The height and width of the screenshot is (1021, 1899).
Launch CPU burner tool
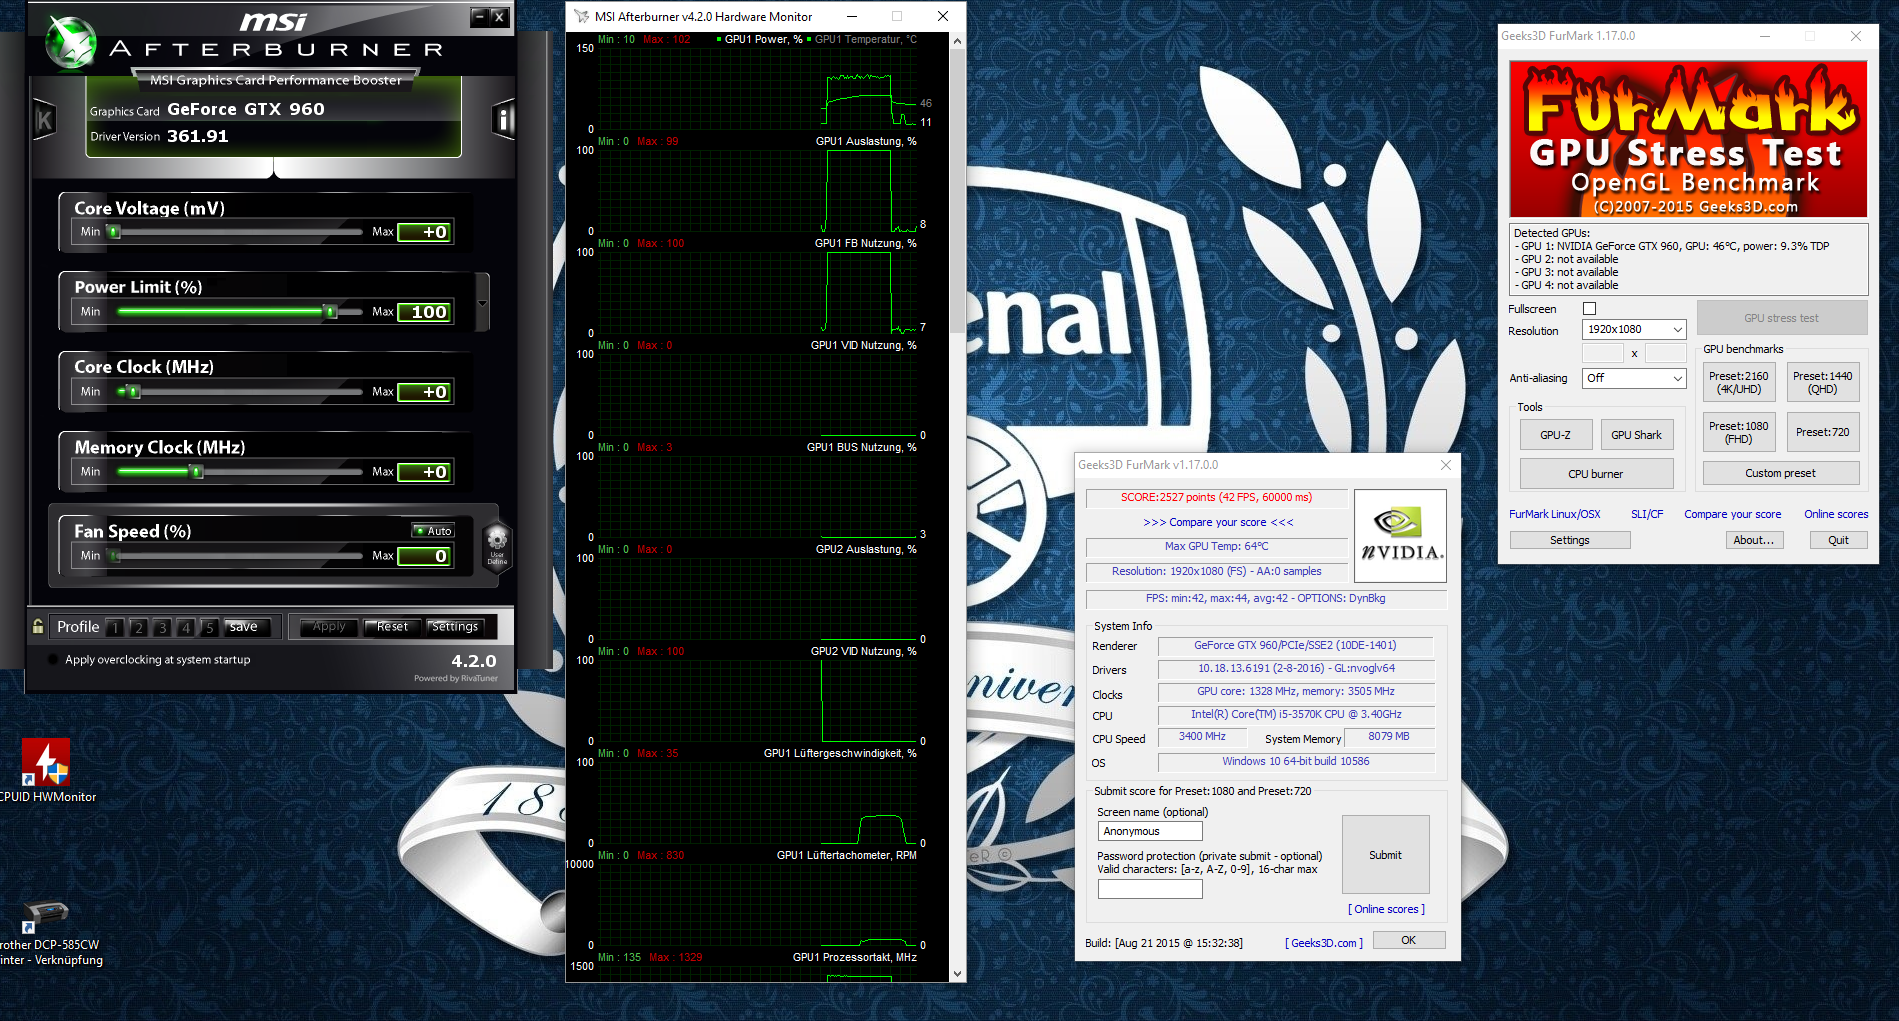(x=1596, y=474)
